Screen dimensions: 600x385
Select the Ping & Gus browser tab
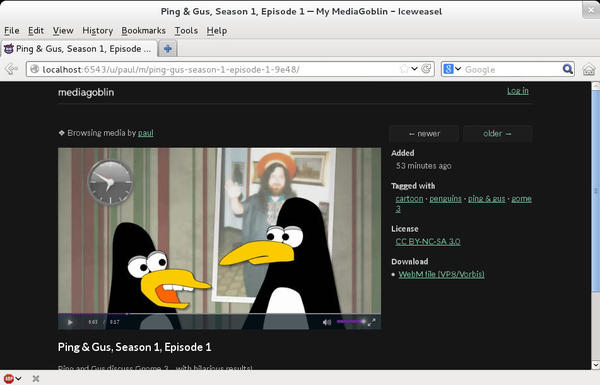coord(79,49)
